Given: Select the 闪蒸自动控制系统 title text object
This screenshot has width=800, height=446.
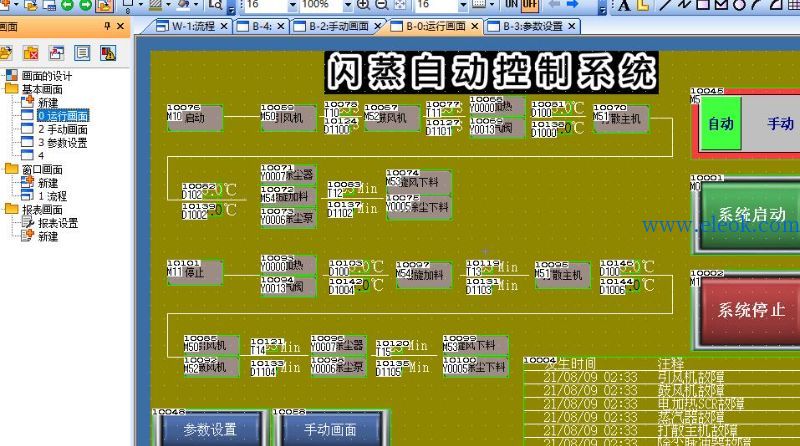Looking at the screenshot, I should [x=491, y=72].
